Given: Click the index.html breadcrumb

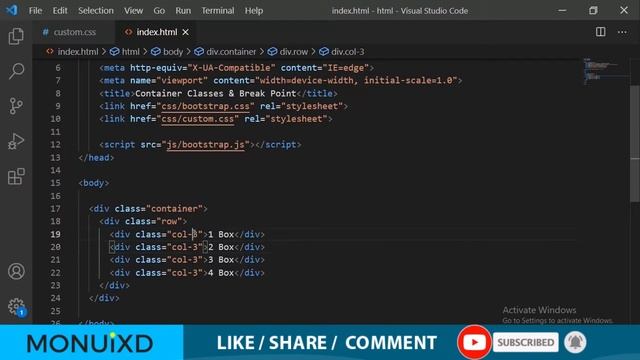Looking at the screenshot, I should pyautogui.click(x=73, y=52).
